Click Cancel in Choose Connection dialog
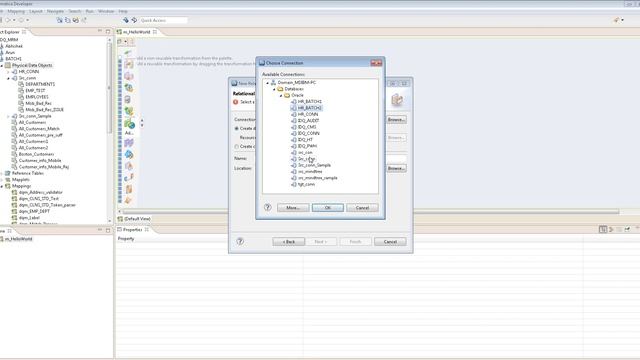 click(362, 208)
